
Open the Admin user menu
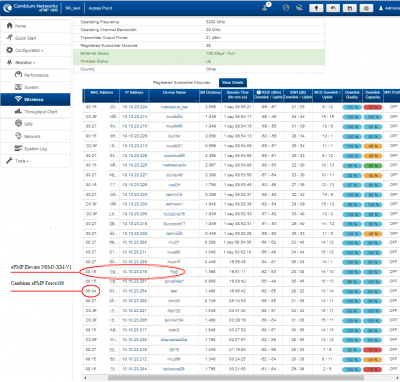pyautogui.click(x=389, y=8)
